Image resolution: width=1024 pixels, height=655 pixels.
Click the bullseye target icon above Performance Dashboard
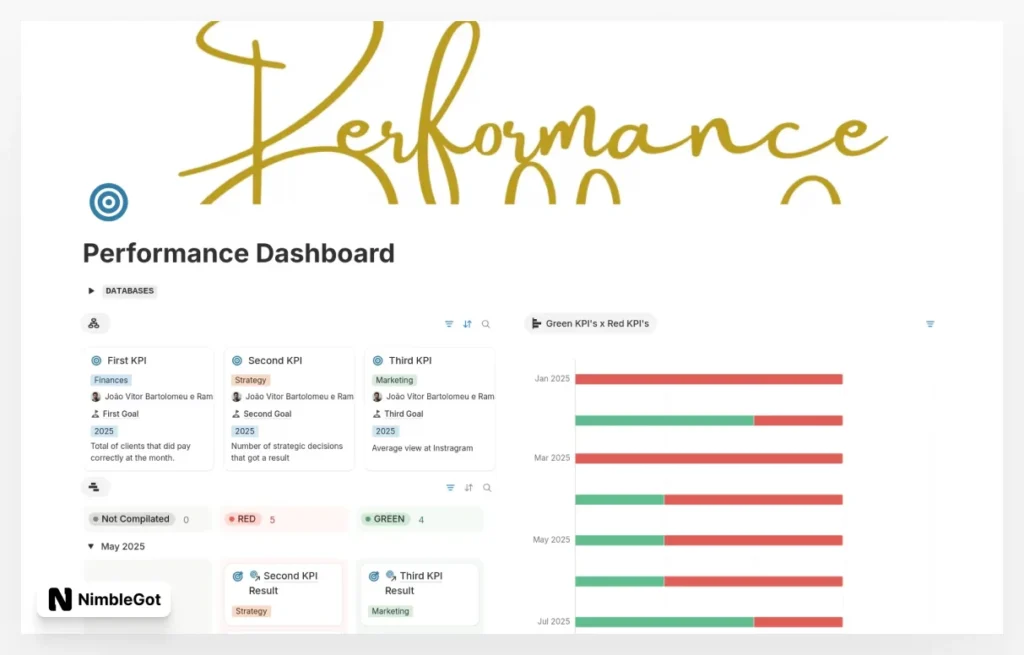pos(107,202)
